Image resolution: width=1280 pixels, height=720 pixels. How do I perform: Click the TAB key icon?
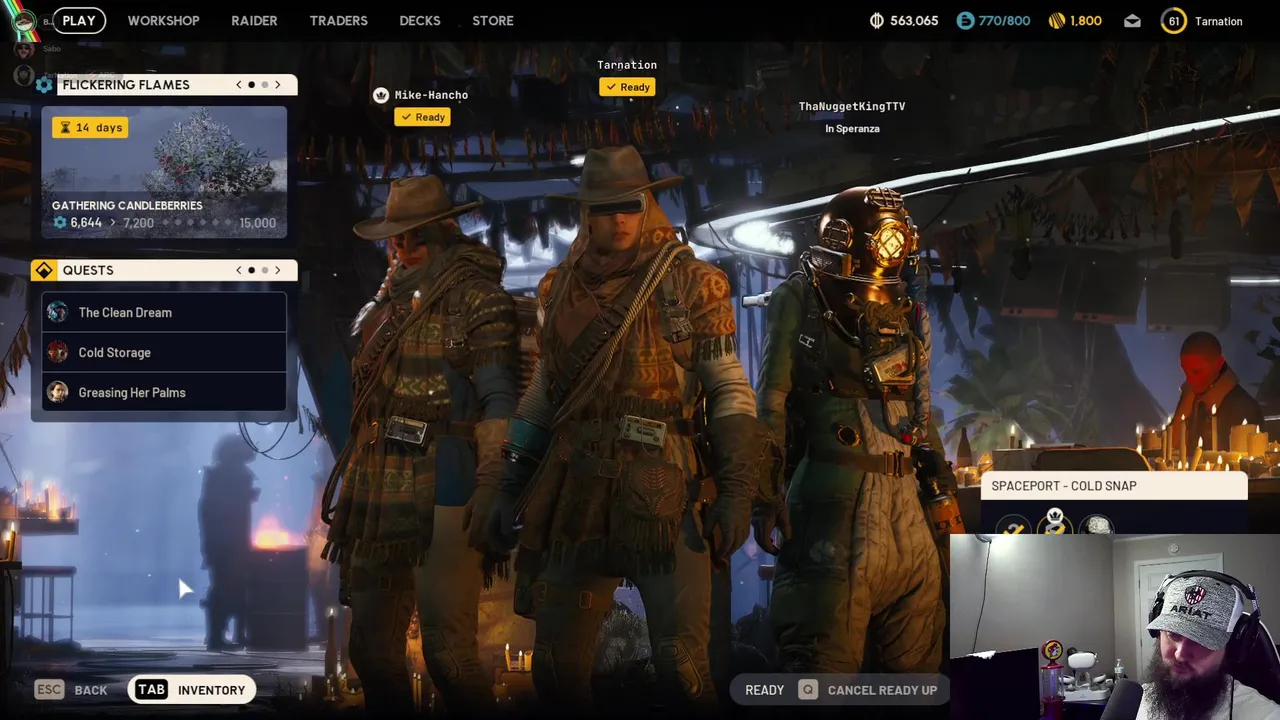pyautogui.click(x=151, y=690)
